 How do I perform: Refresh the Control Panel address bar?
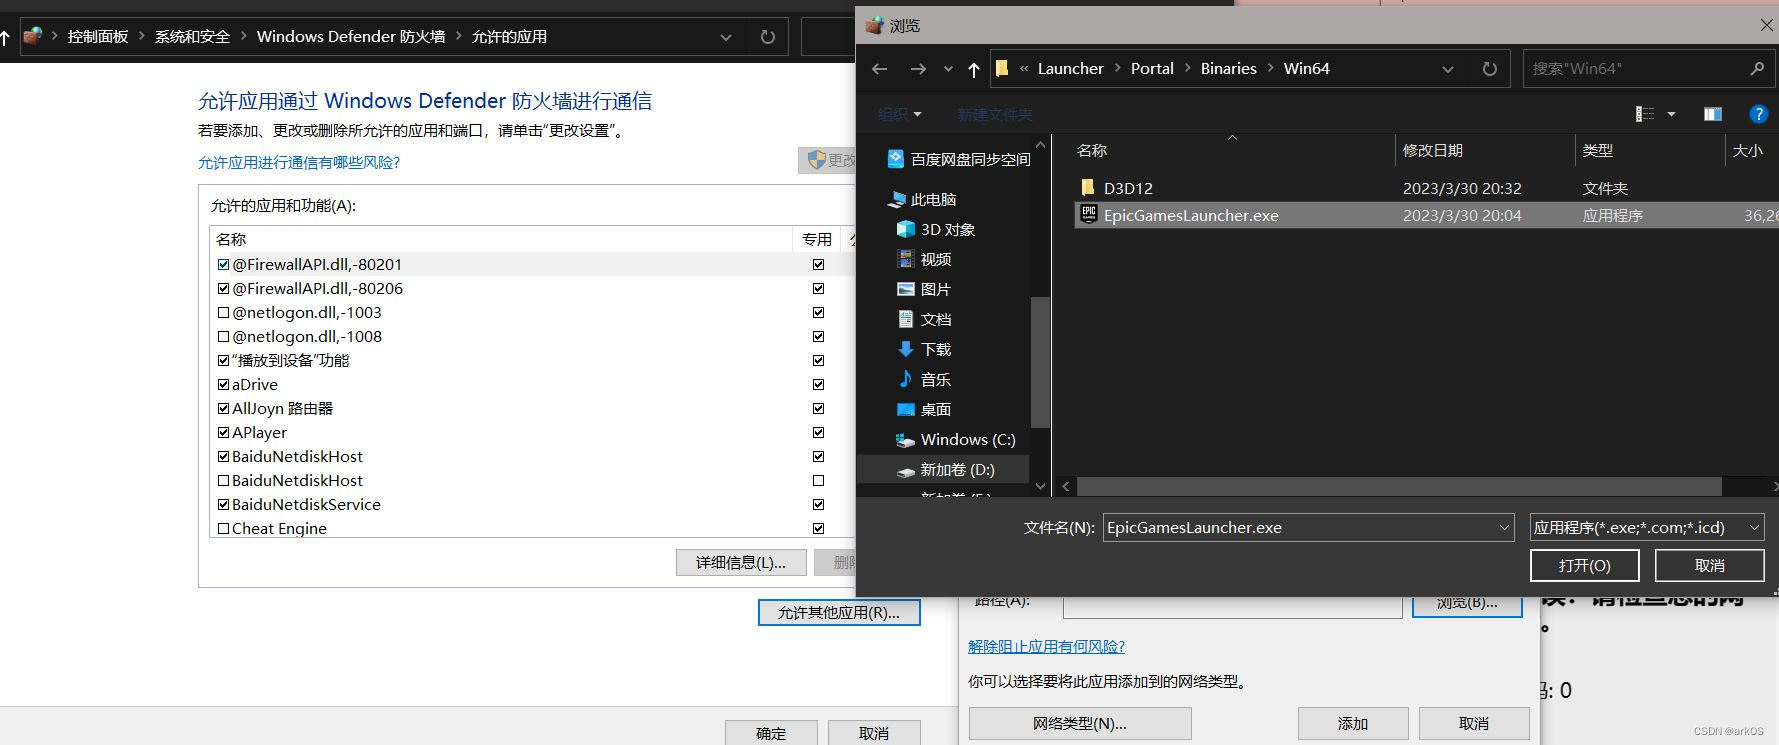768,37
